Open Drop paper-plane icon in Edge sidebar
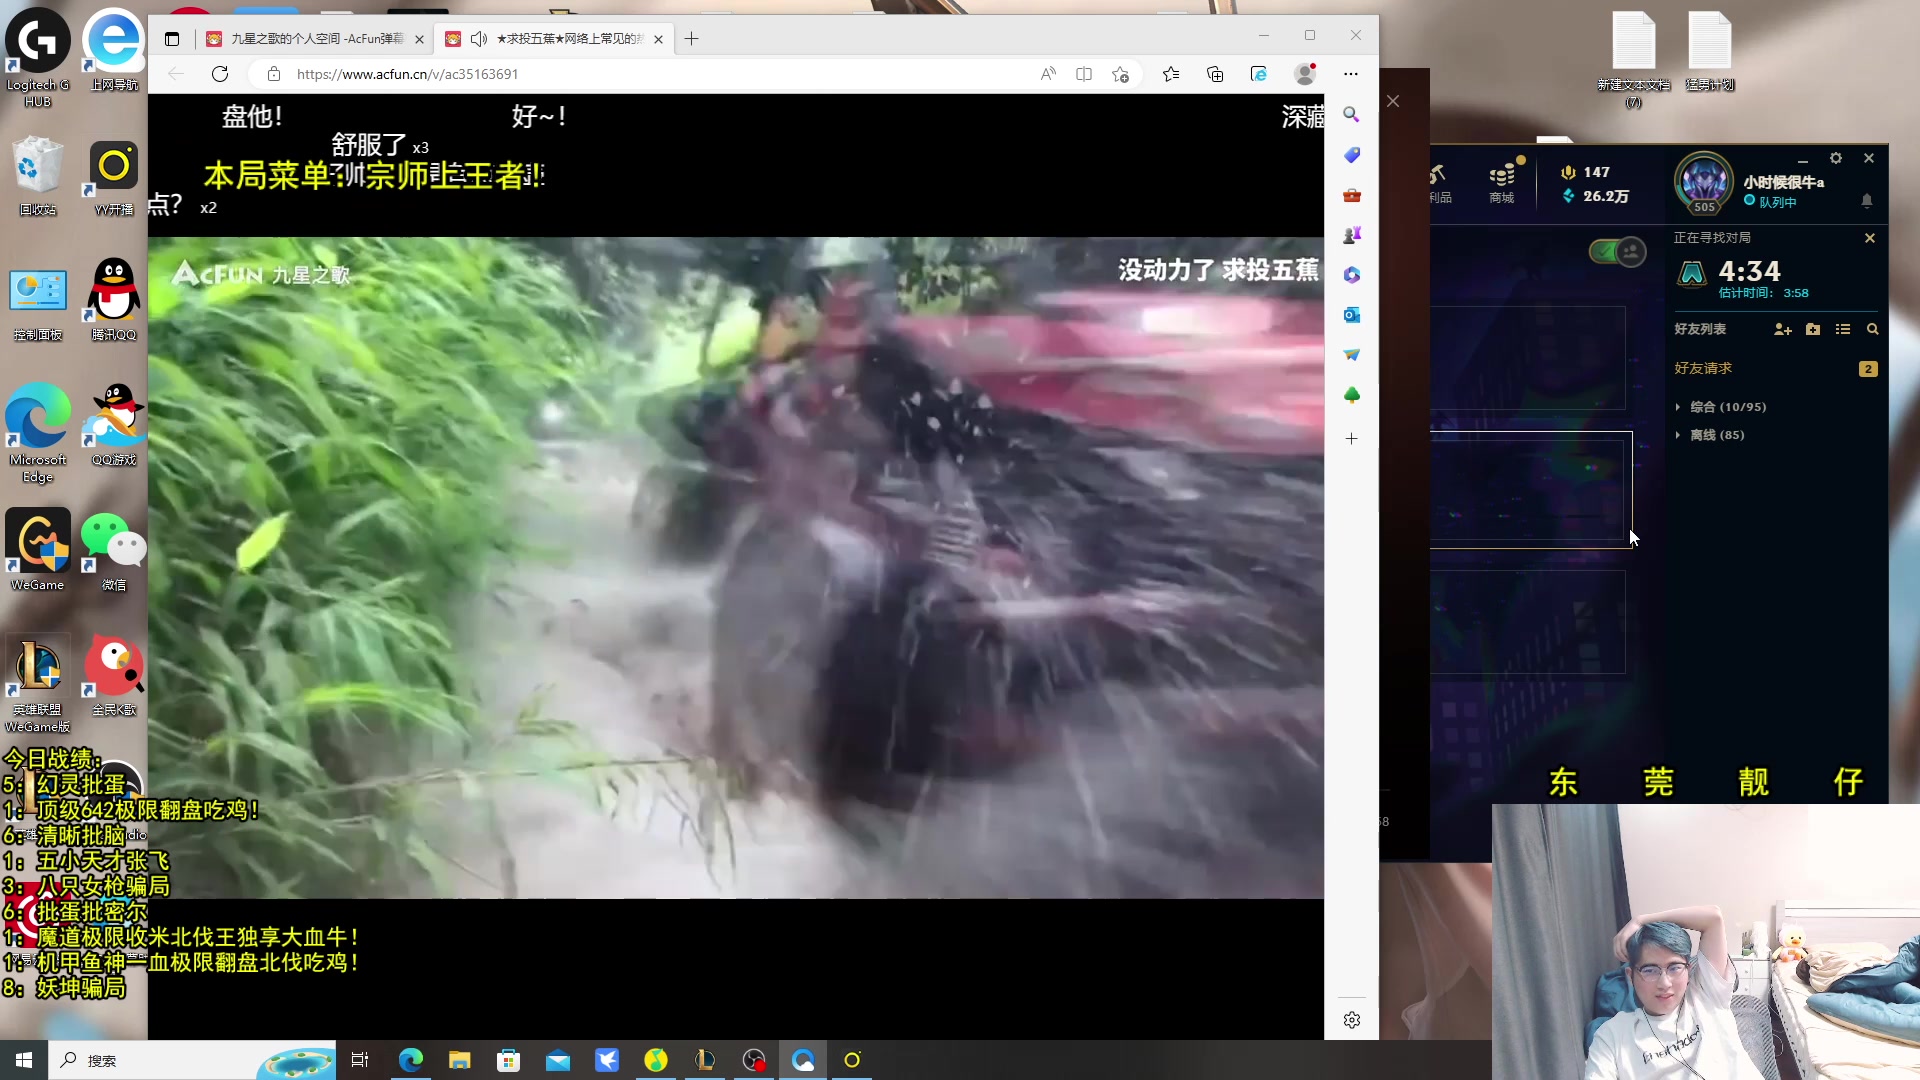Screen dimensions: 1920x1080 (x=1351, y=355)
